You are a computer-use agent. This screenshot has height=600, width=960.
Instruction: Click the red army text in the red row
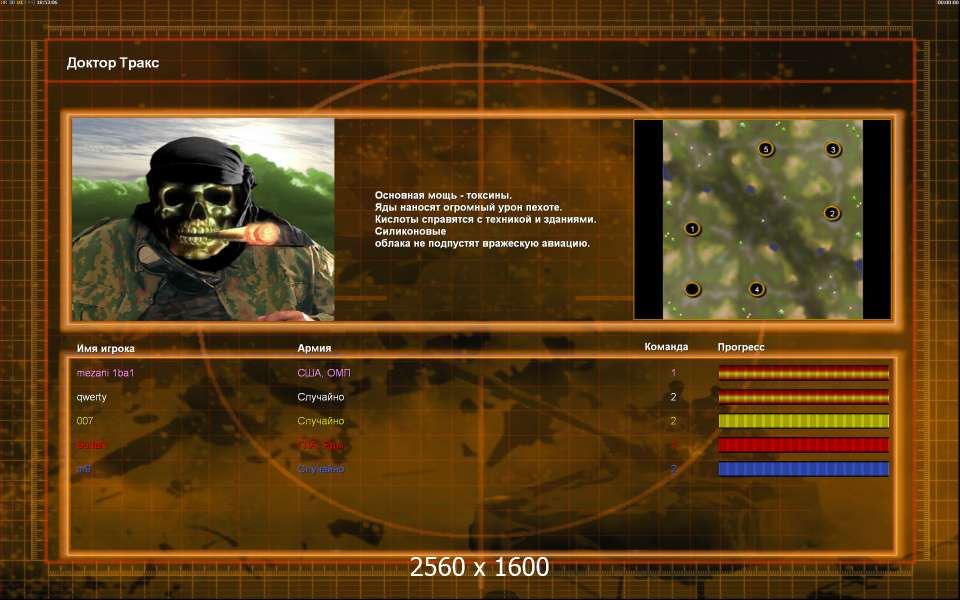point(320,445)
